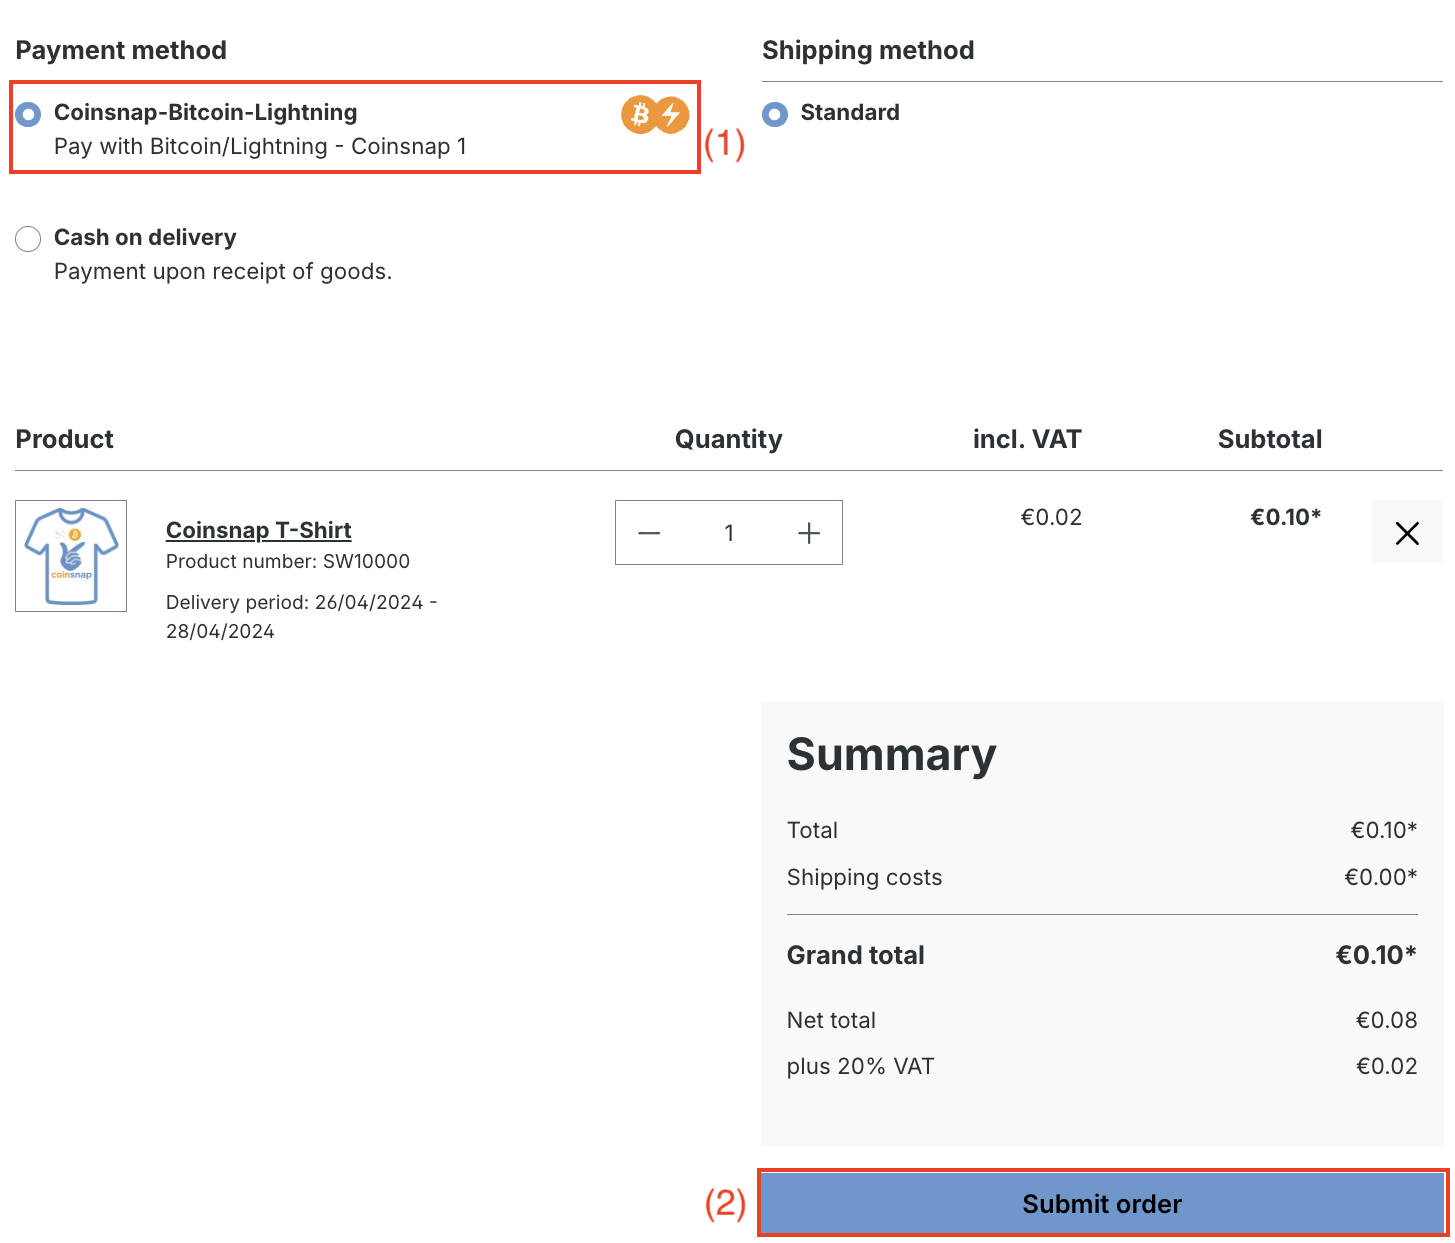This screenshot has width=1455, height=1243.
Task: Open the Coinsnap T-Shirt product link
Action: tap(258, 530)
